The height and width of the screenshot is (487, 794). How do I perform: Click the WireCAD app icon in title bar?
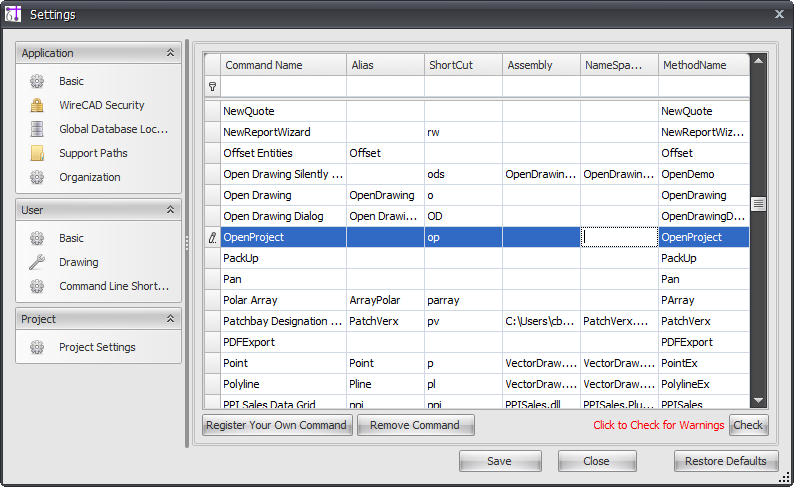13,14
